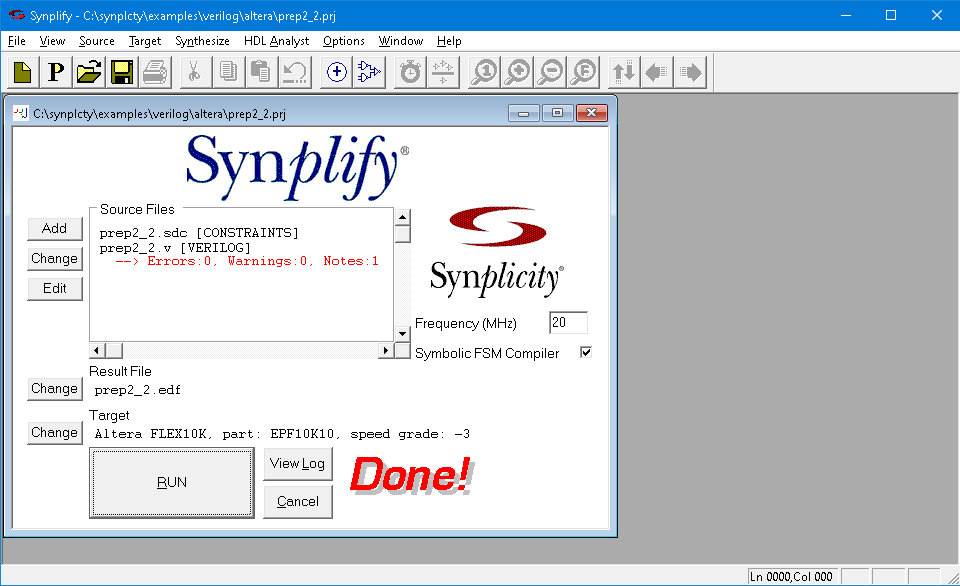Click Change button beside Target

[x=54, y=432]
